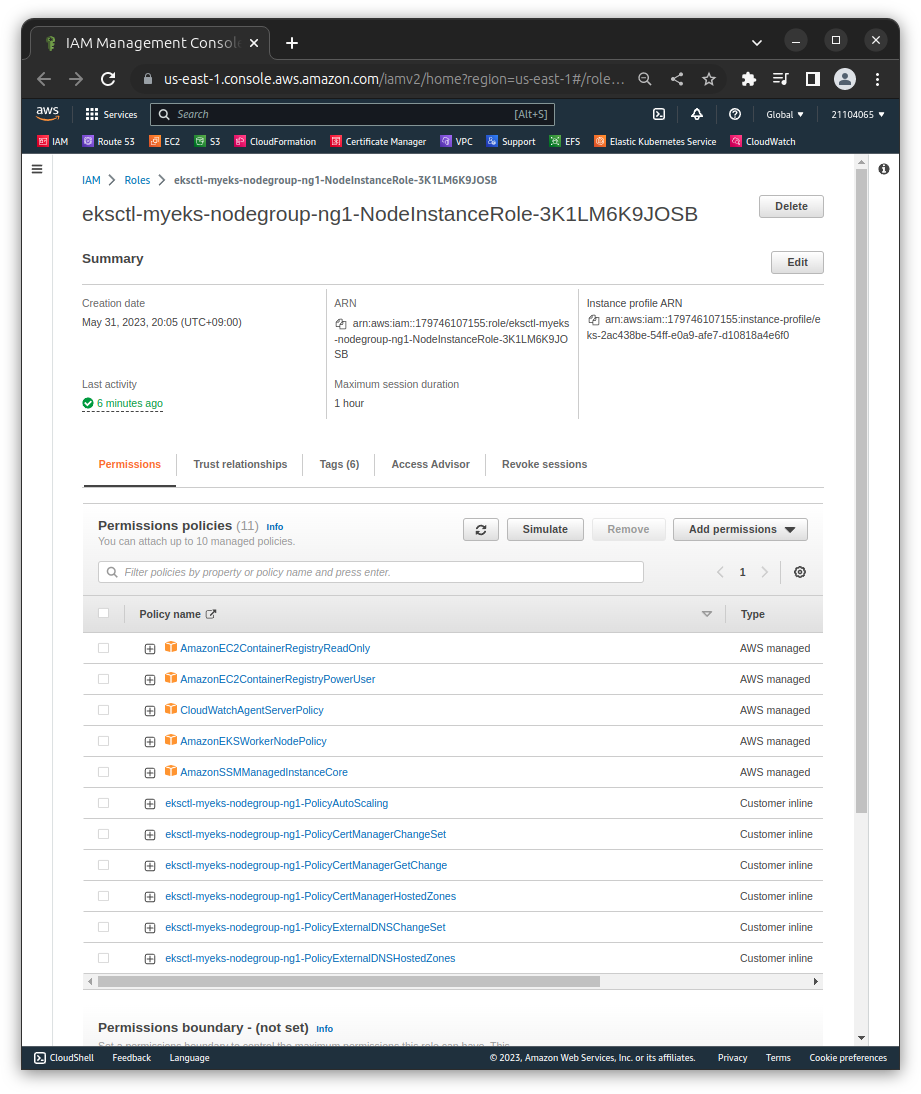Expand AmazonEC2ContainerRegistryReadOnly policy details
This screenshot has height=1094, width=921.
click(x=150, y=649)
